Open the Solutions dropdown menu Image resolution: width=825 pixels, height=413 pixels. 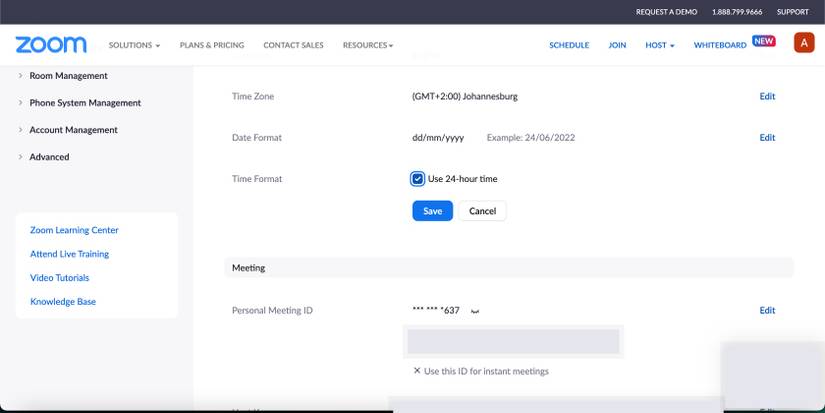134,45
